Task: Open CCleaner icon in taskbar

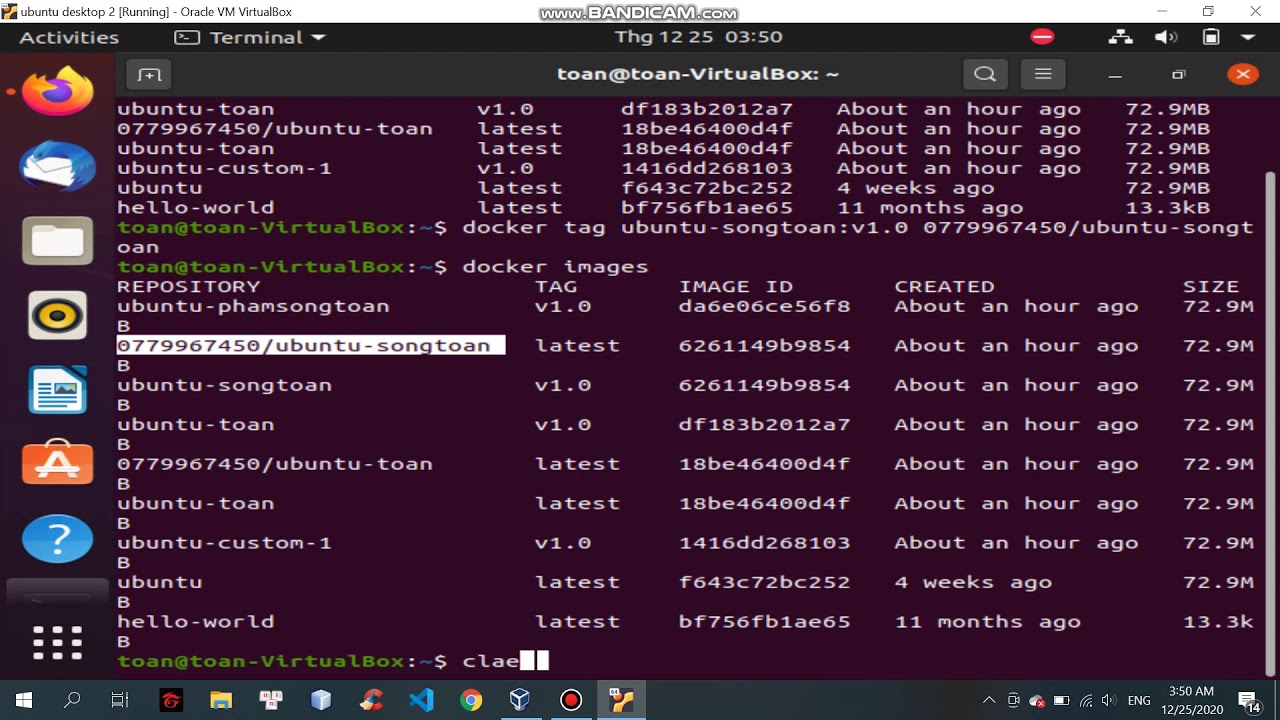Action: click(371, 700)
